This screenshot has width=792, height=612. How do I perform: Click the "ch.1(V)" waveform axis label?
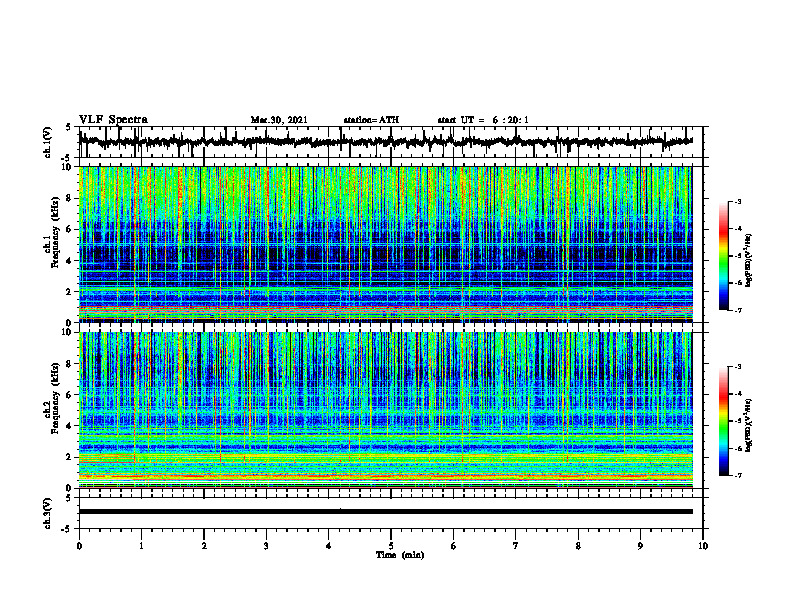48,142
